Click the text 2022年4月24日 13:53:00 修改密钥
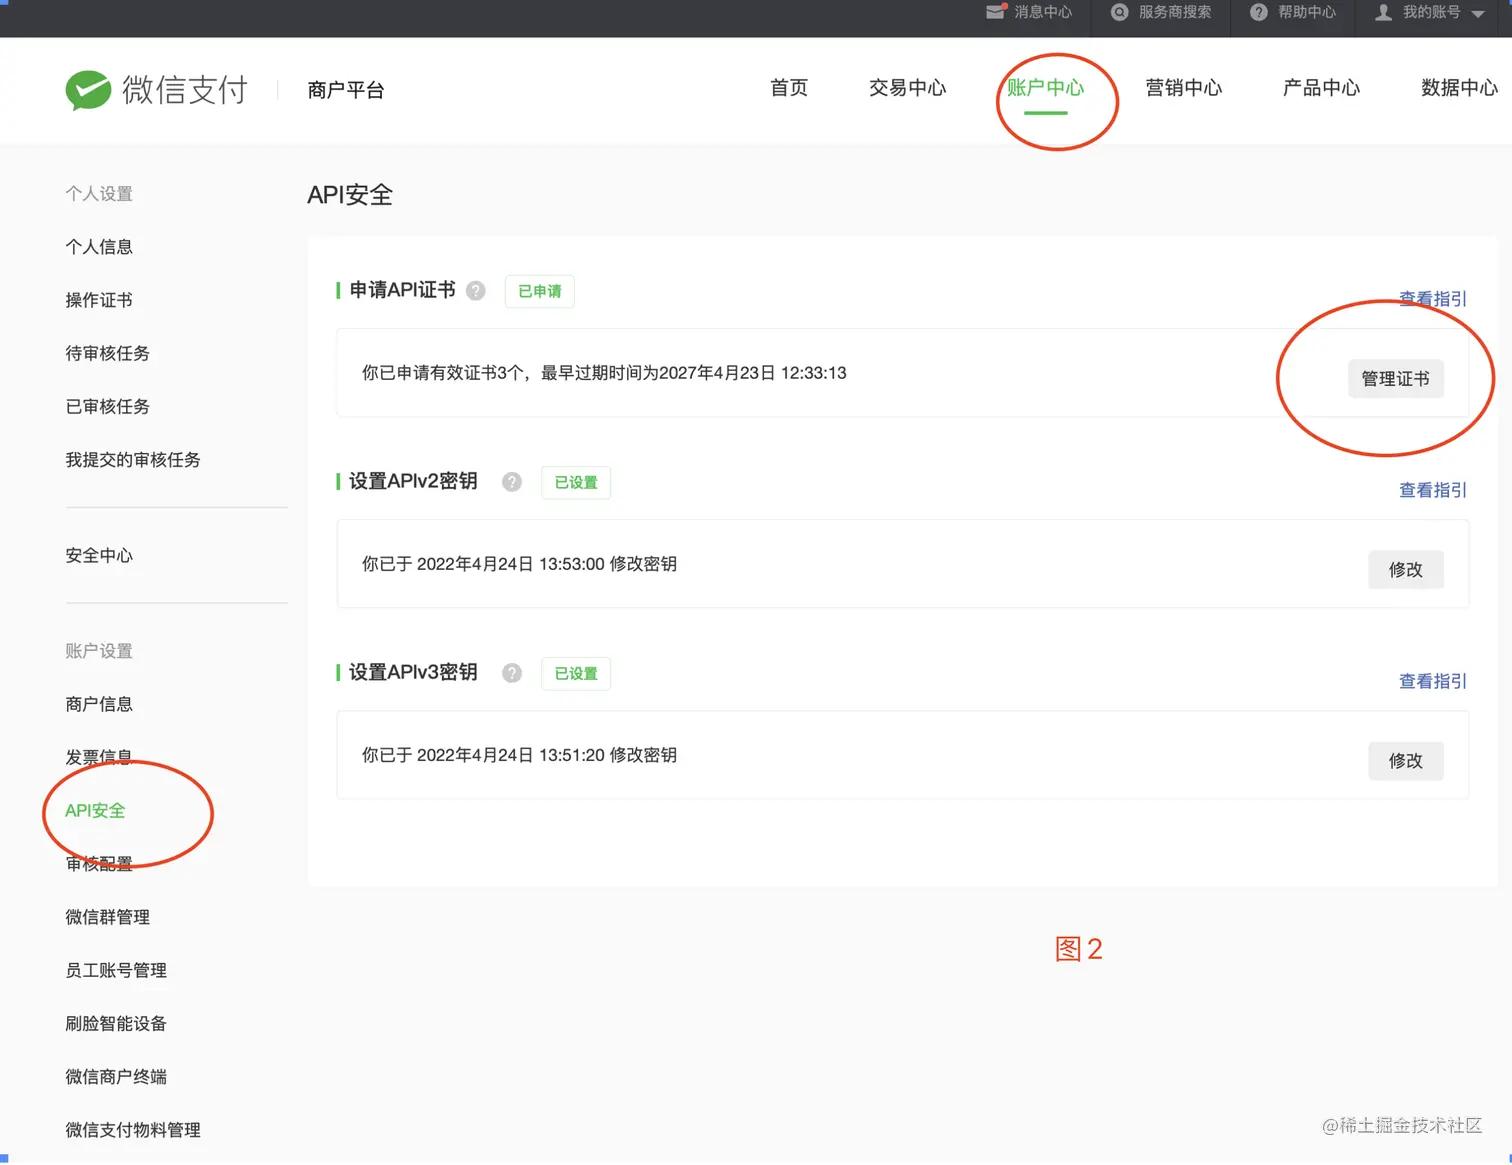 tap(547, 564)
